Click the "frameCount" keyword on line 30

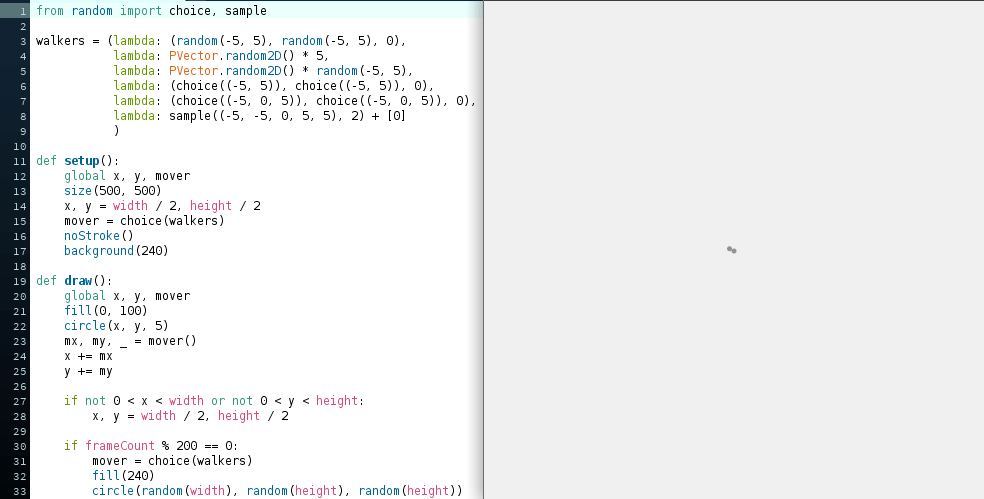[x=120, y=446]
